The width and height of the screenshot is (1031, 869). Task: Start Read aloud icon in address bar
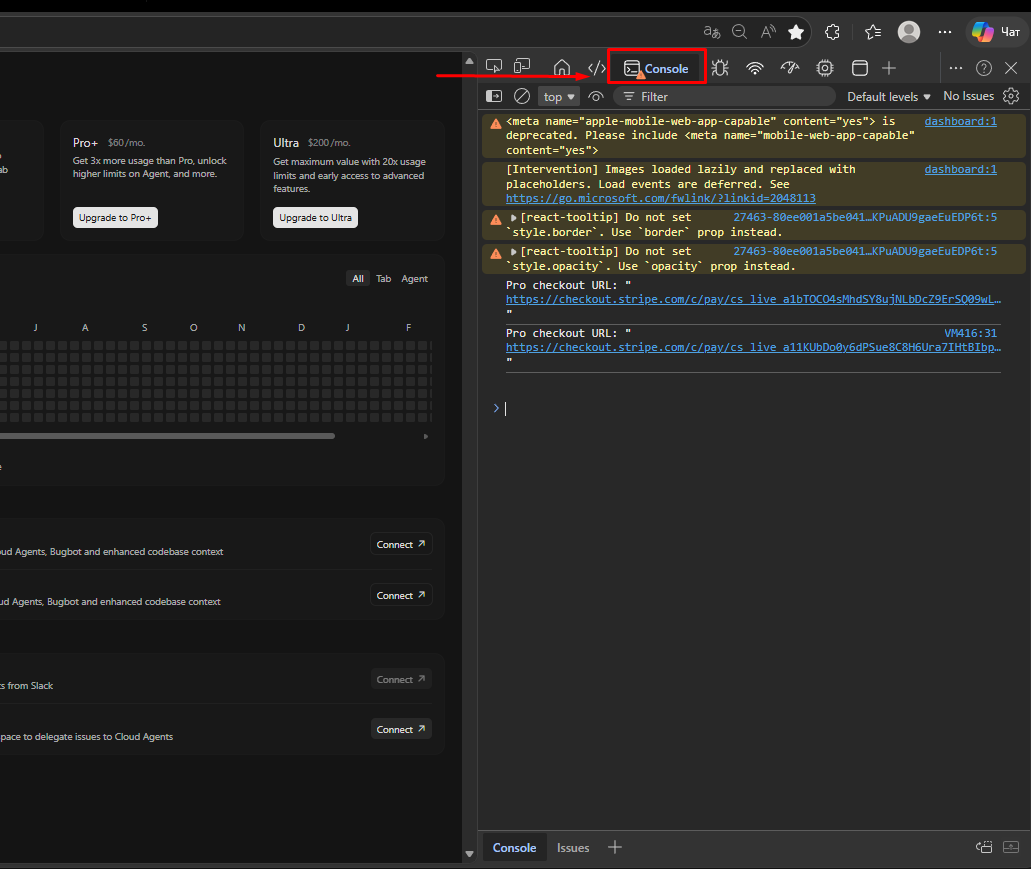tap(768, 32)
